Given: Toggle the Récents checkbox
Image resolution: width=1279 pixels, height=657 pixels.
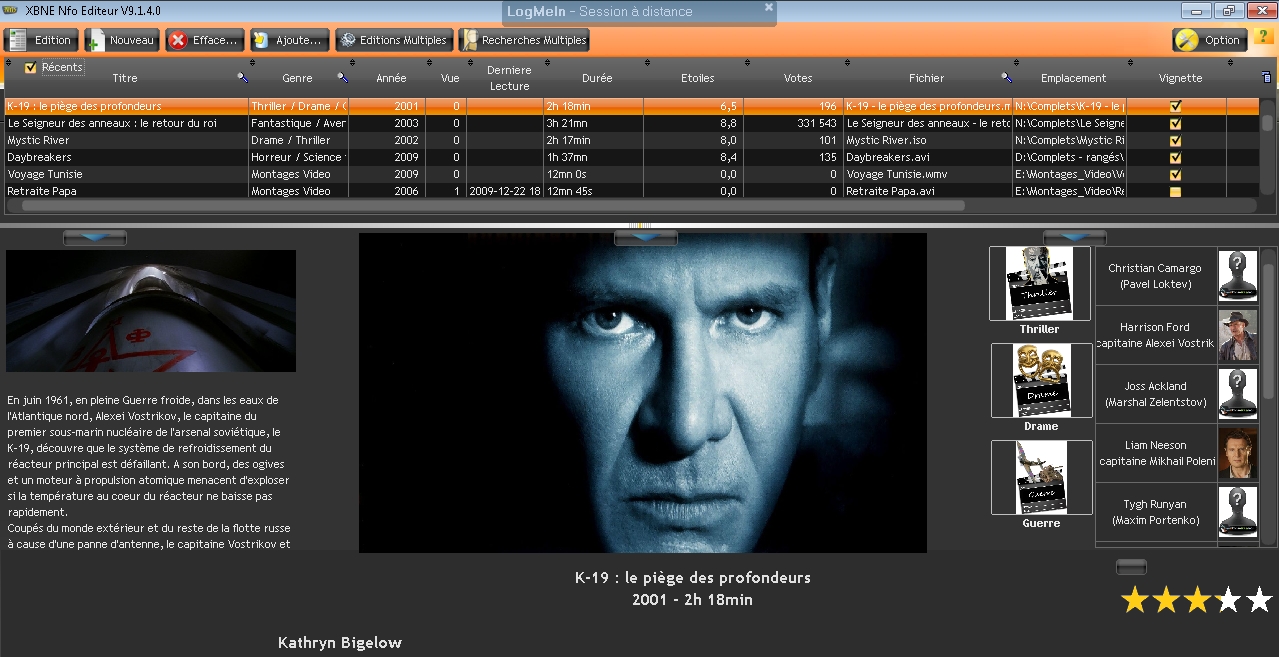Looking at the screenshot, I should coord(30,68).
